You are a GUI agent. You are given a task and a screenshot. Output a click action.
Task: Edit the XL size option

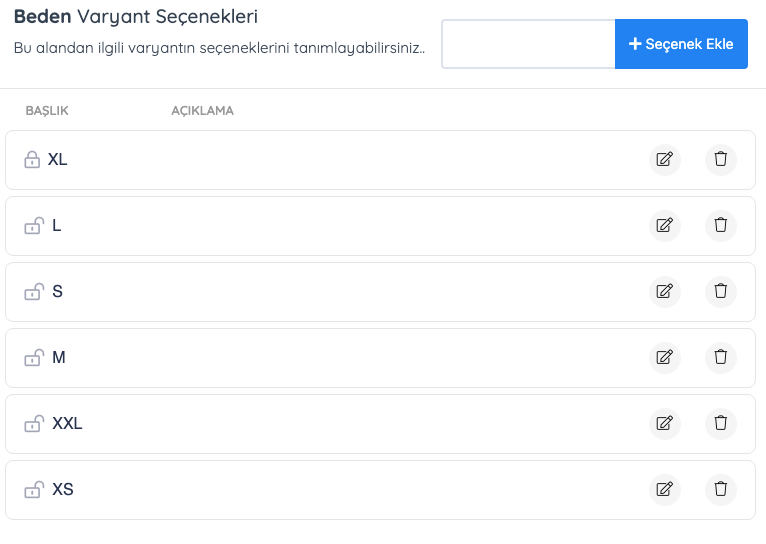click(x=664, y=160)
